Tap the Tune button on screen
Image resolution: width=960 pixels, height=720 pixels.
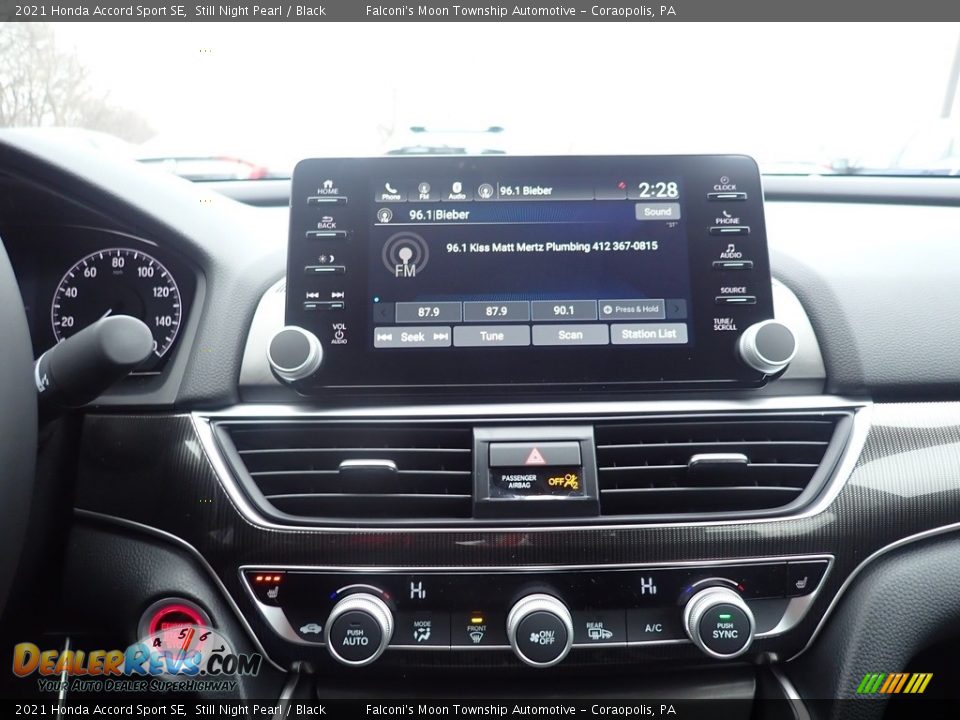pos(492,336)
